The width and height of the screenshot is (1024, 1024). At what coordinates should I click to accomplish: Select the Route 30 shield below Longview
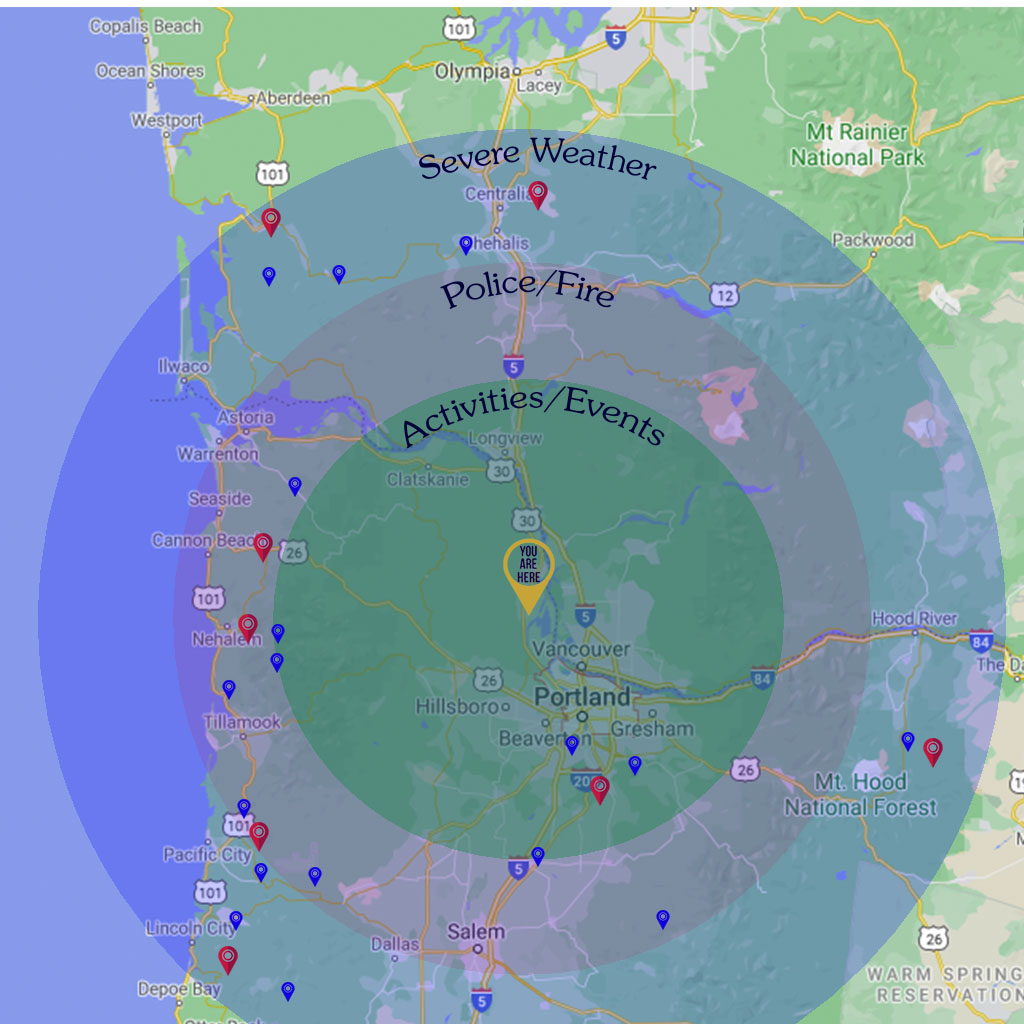500,472
